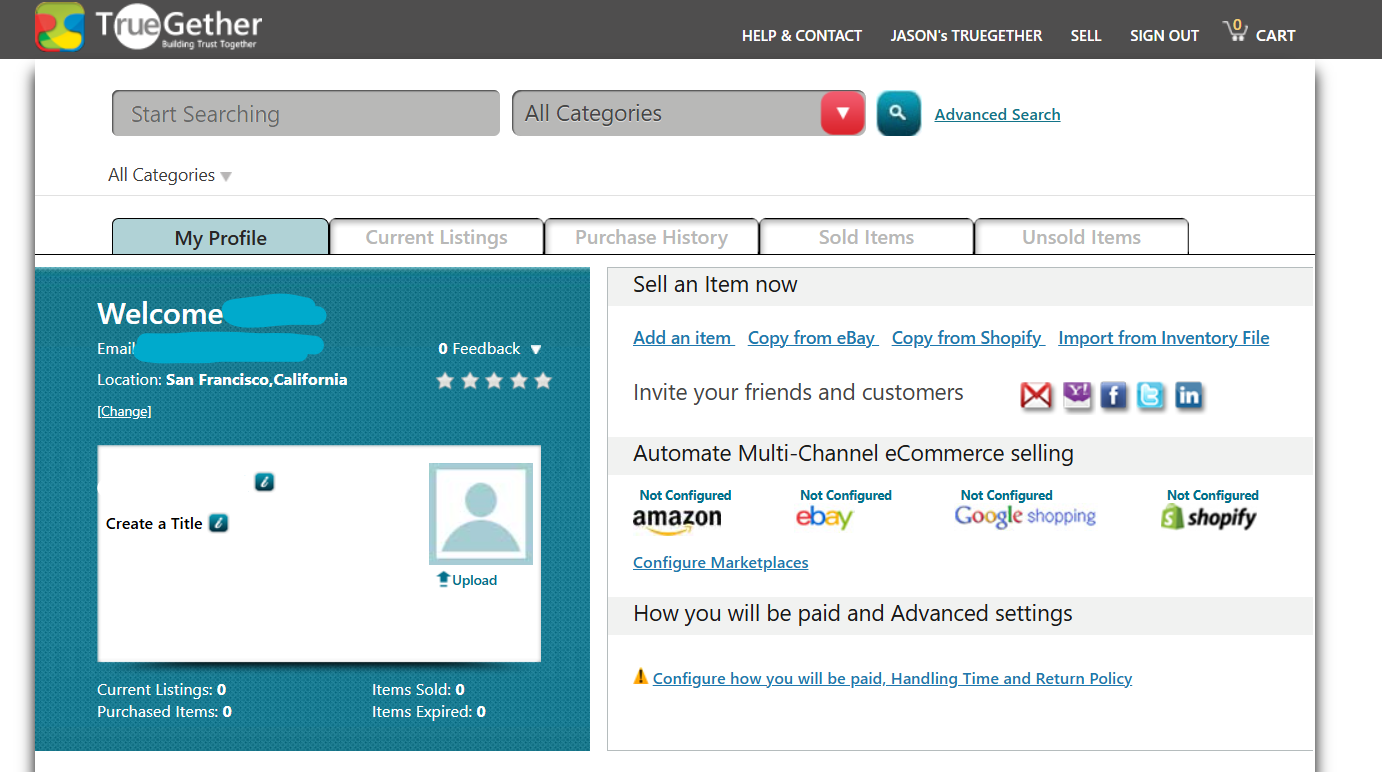The image size is (1382, 772).
Task: Invite friends via Yahoo mail icon
Action: [1077, 396]
